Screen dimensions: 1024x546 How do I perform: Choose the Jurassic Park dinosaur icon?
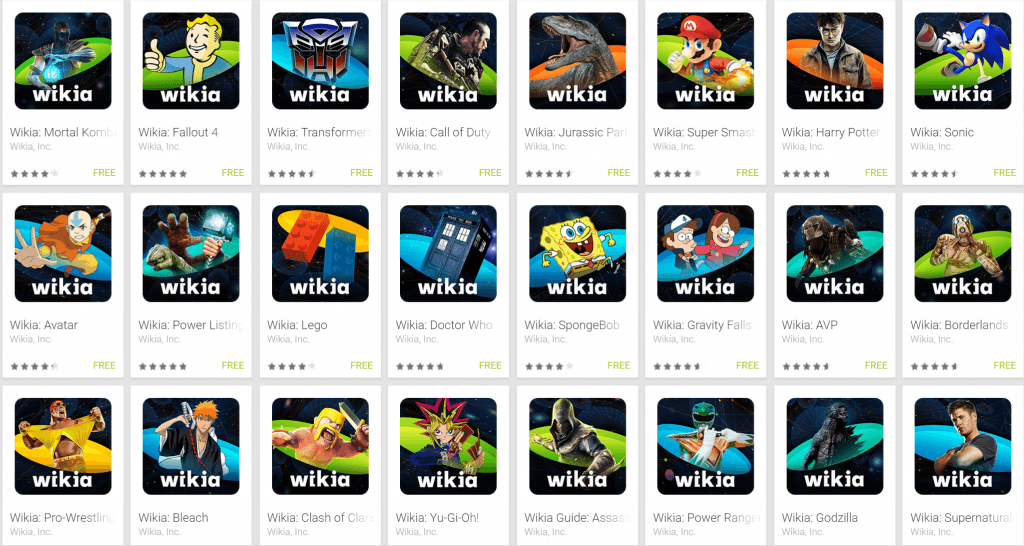point(577,61)
